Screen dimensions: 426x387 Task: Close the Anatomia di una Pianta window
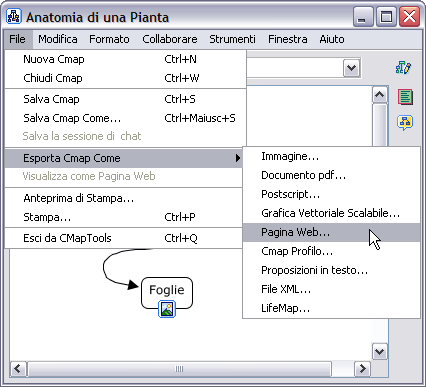tap(410, 17)
